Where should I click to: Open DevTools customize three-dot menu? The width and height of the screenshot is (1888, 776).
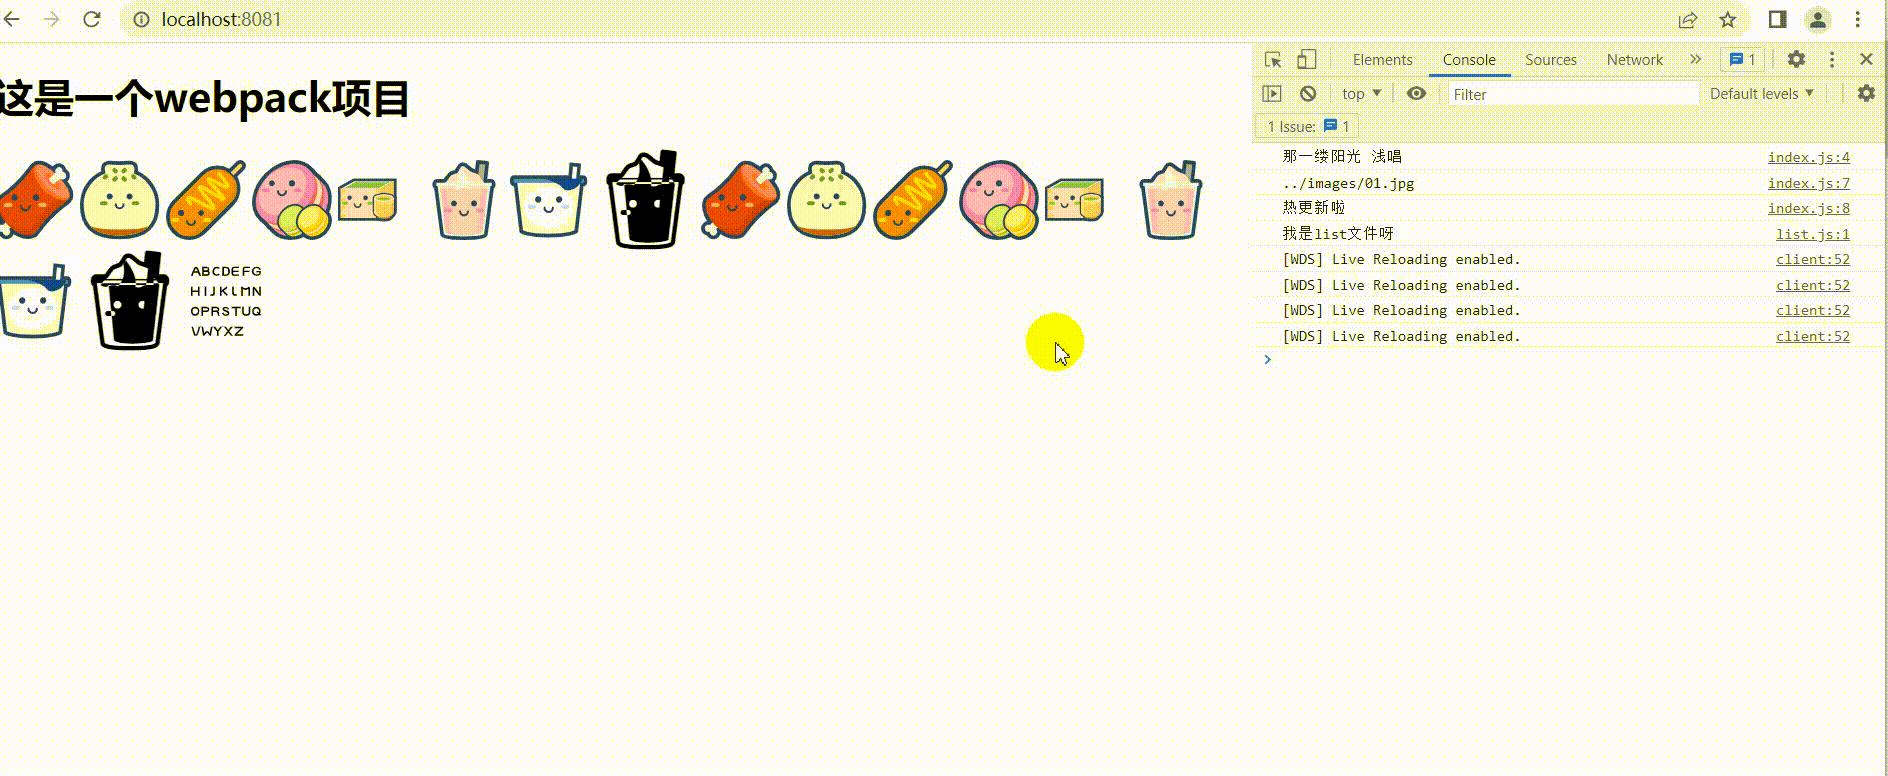pyautogui.click(x=1832, y=59)
